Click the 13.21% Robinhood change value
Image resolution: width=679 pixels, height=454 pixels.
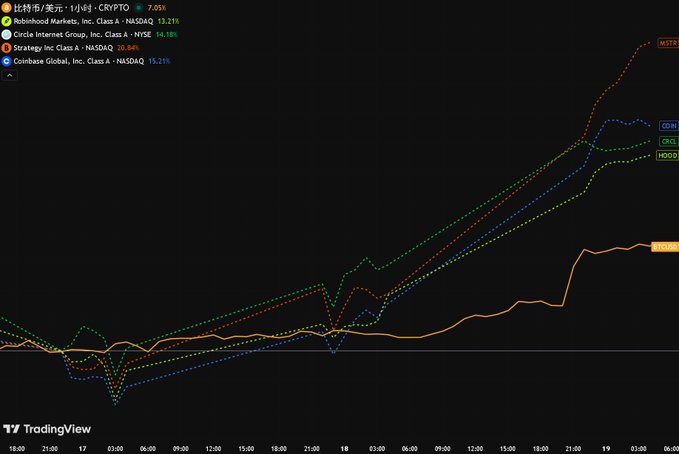pyautogui.click(x=168, y=21)
